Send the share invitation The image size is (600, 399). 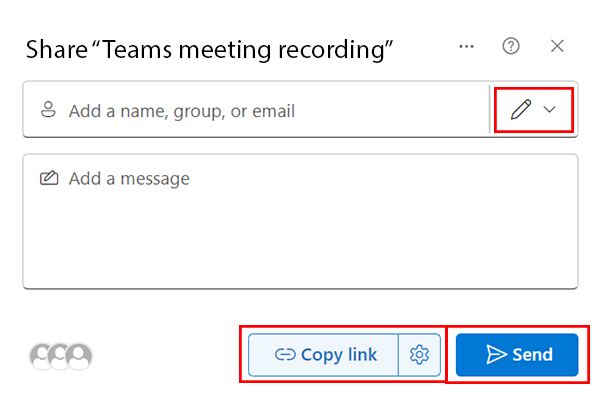pyautogui.click(x=517, y=355)
